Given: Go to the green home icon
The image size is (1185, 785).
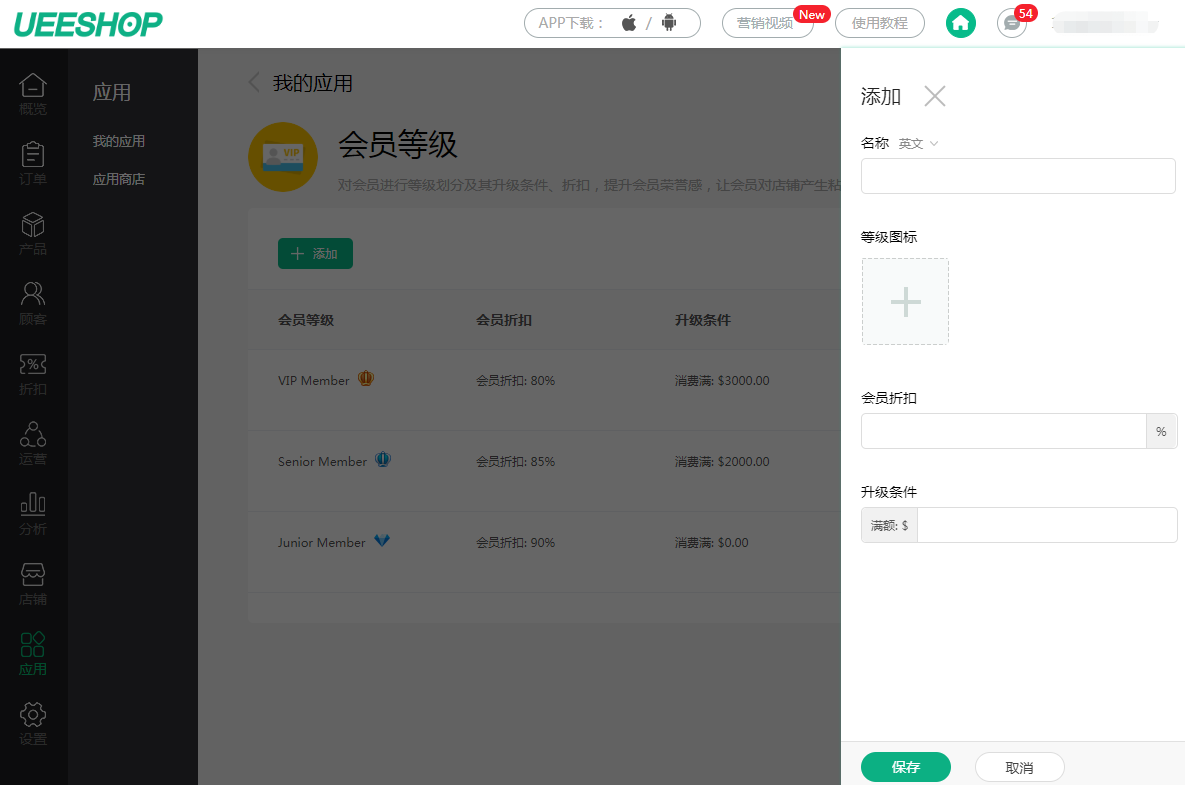Looking at the screenshot, I should 961,23.
